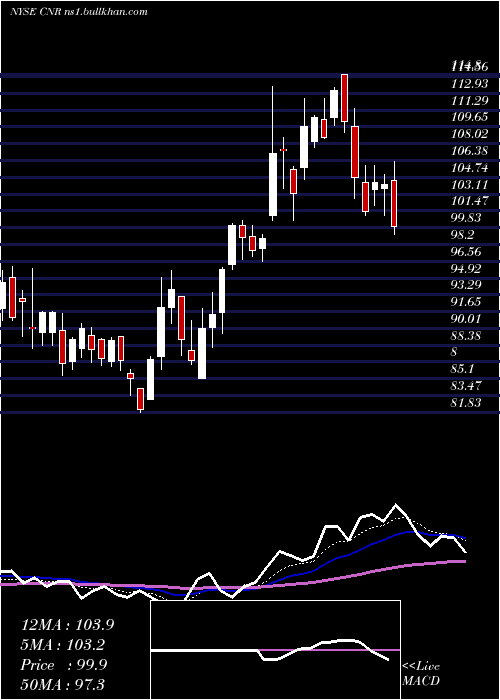The width and height of the screenshot is (500, 700).
Task: Select the 111.29 price axis label
Action: click(x=469, y=100)
